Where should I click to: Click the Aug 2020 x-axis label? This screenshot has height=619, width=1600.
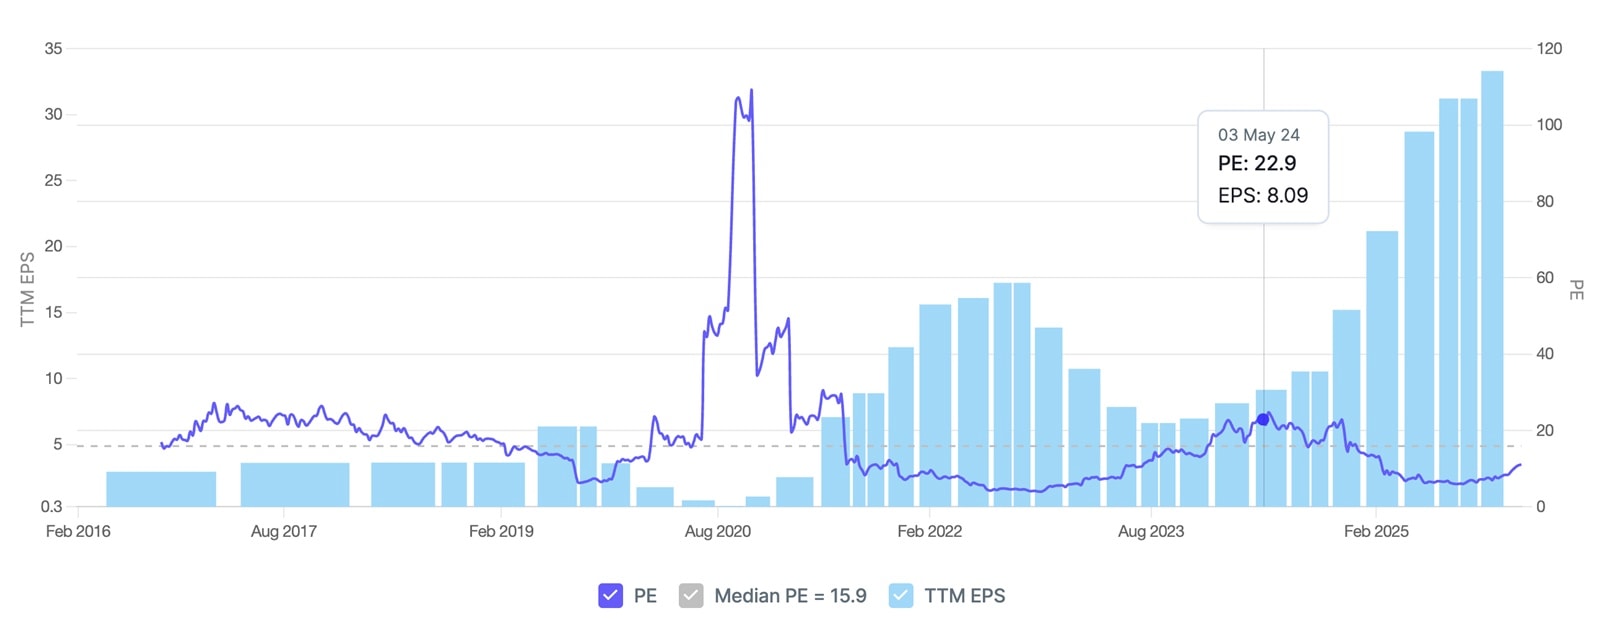(x=718, y=531)
